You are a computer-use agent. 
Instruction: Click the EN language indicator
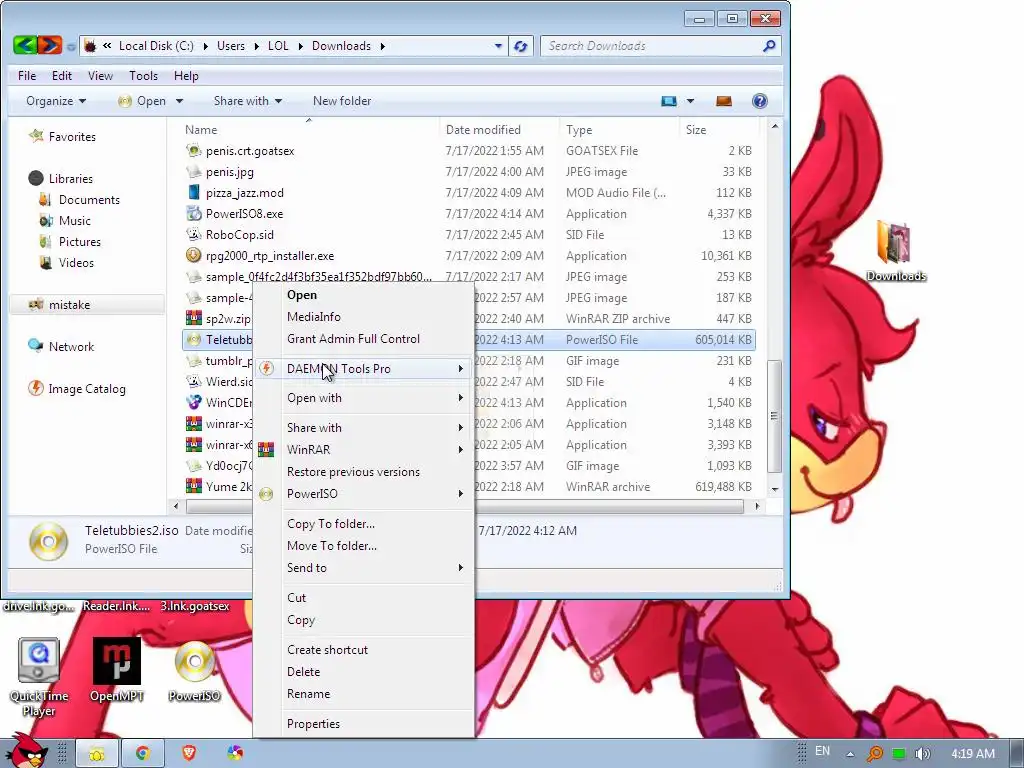[822, 751]
